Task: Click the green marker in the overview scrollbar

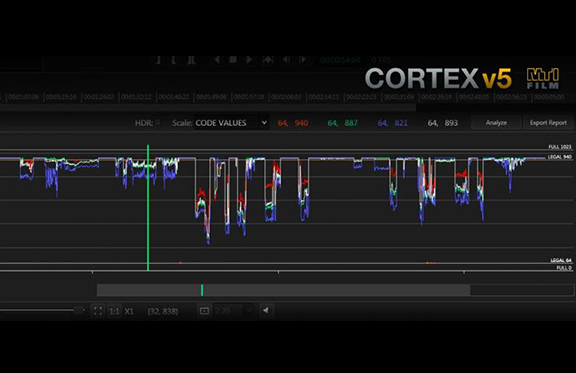Action: point(202,290)
